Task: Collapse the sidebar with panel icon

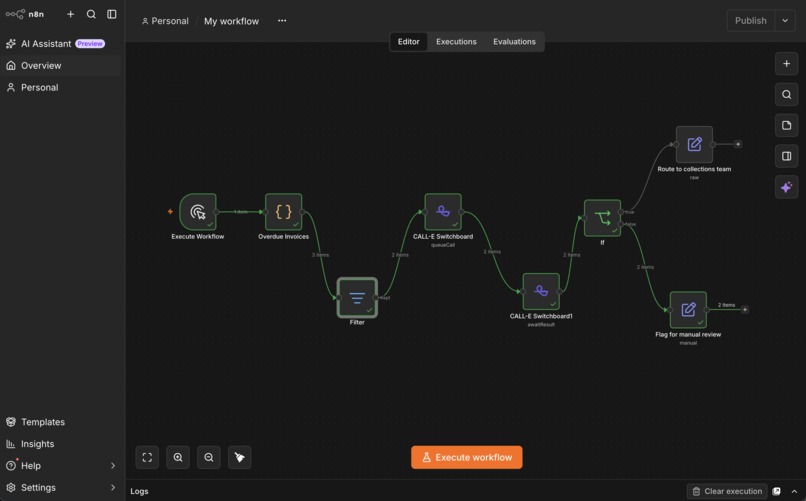Action: pos(112,14)
